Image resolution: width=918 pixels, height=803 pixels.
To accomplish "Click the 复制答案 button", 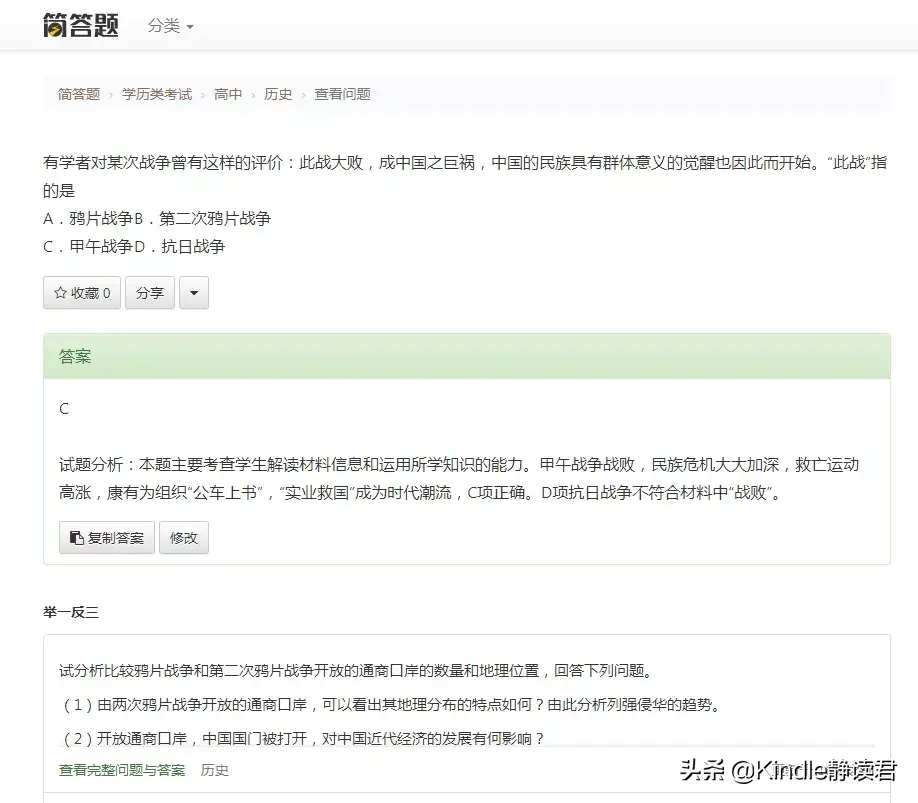I will [x=107, y=537].
